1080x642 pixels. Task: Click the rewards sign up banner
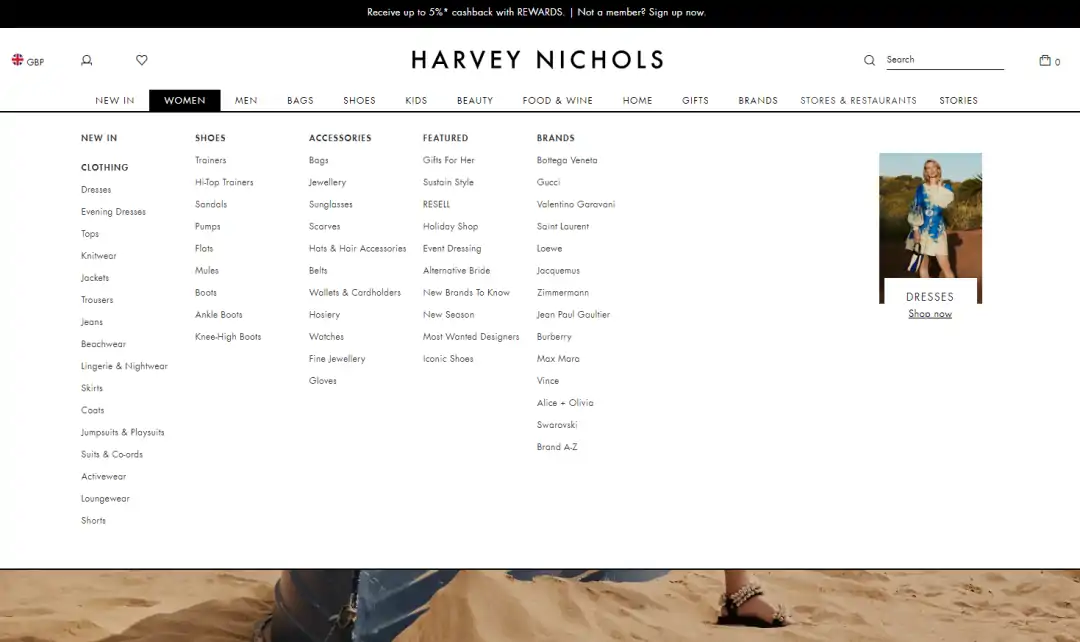click(537, 12)
